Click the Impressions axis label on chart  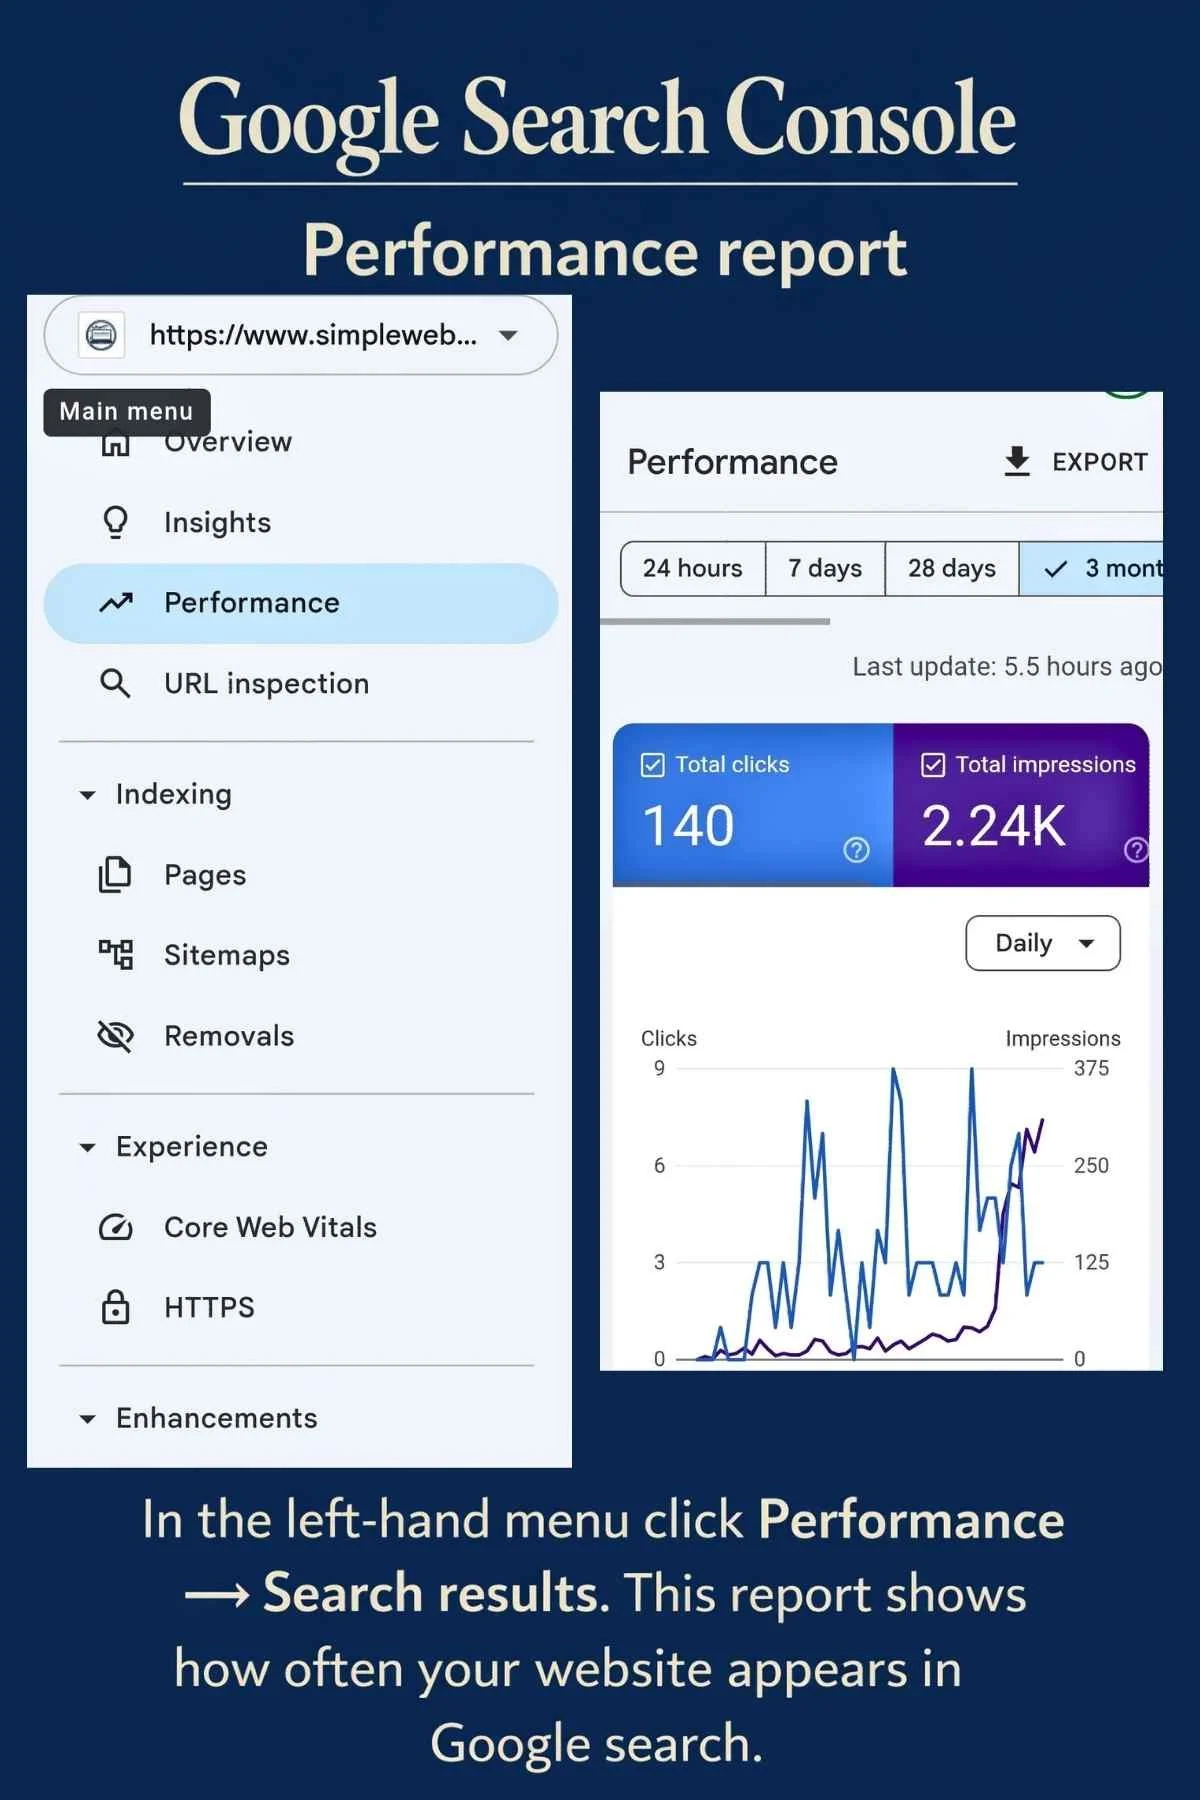tap(1063, 1039)
